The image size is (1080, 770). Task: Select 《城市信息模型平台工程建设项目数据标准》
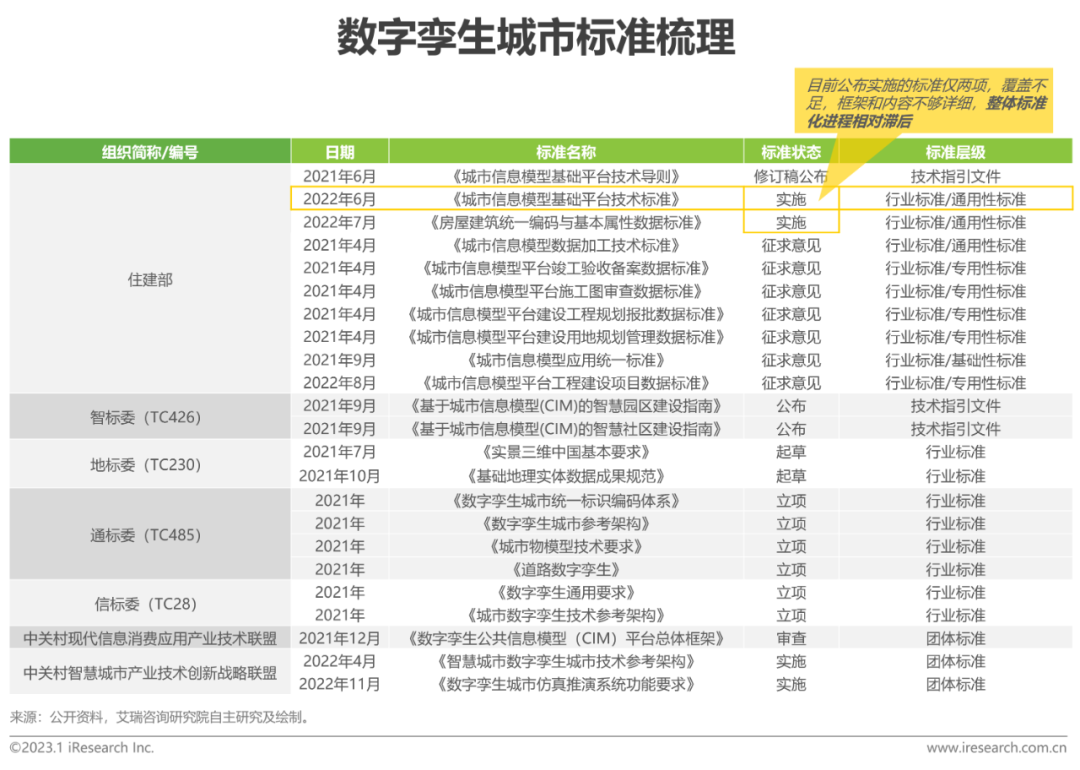(565, 383)
